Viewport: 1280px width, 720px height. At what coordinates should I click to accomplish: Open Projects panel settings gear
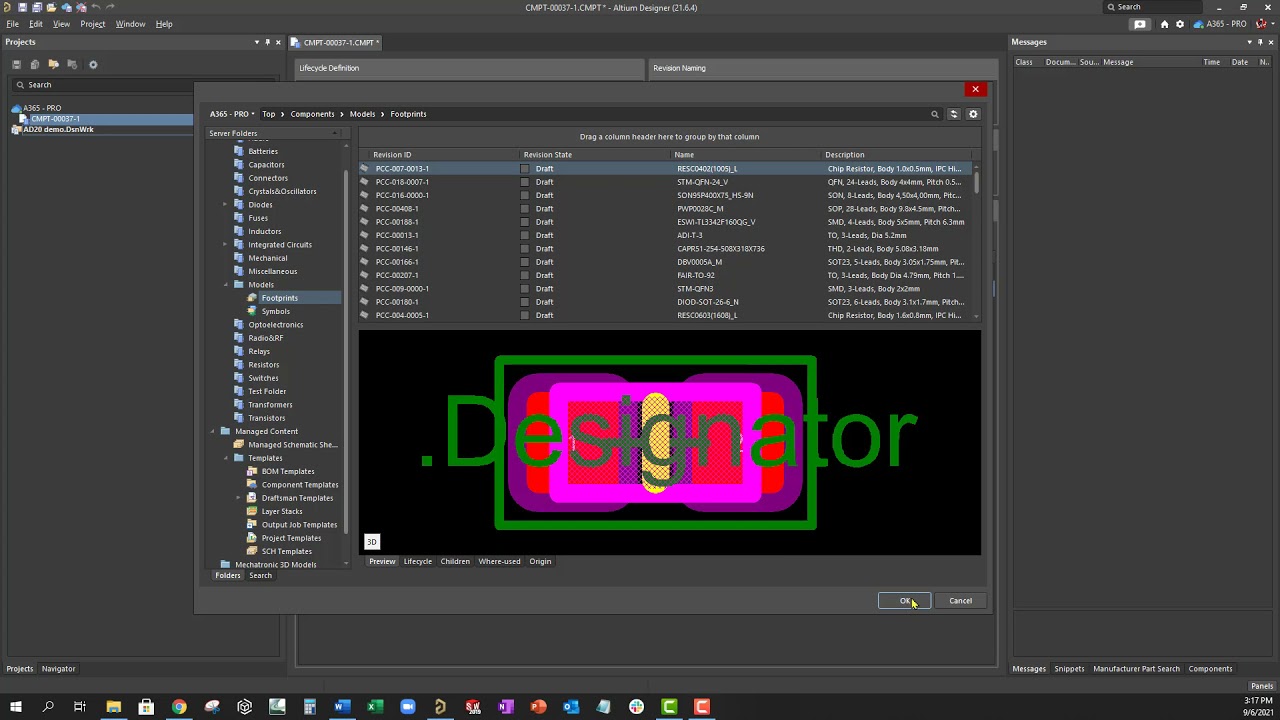(x=93, y=64)
